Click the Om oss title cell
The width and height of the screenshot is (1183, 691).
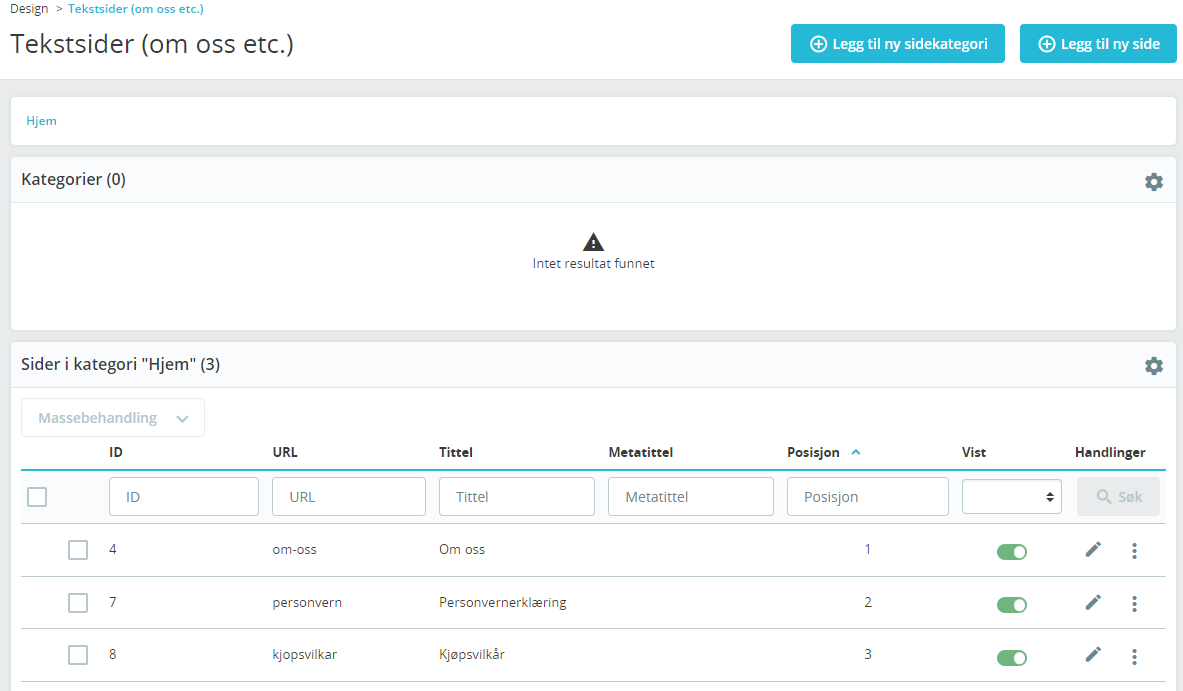click(x=462, y=549)
